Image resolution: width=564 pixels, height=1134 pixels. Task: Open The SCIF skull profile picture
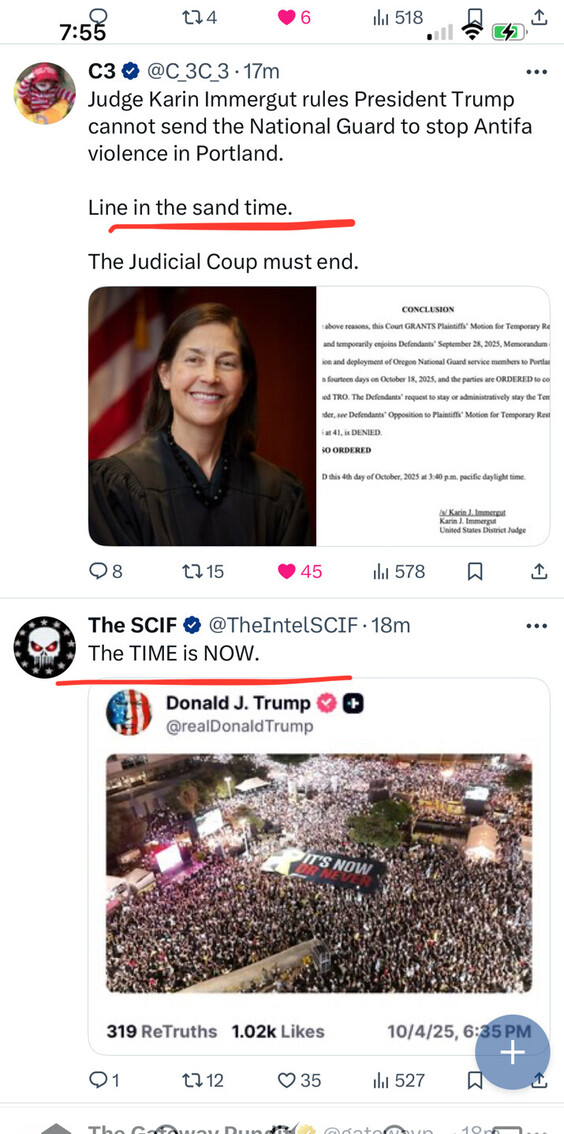[x=45, y=647]
